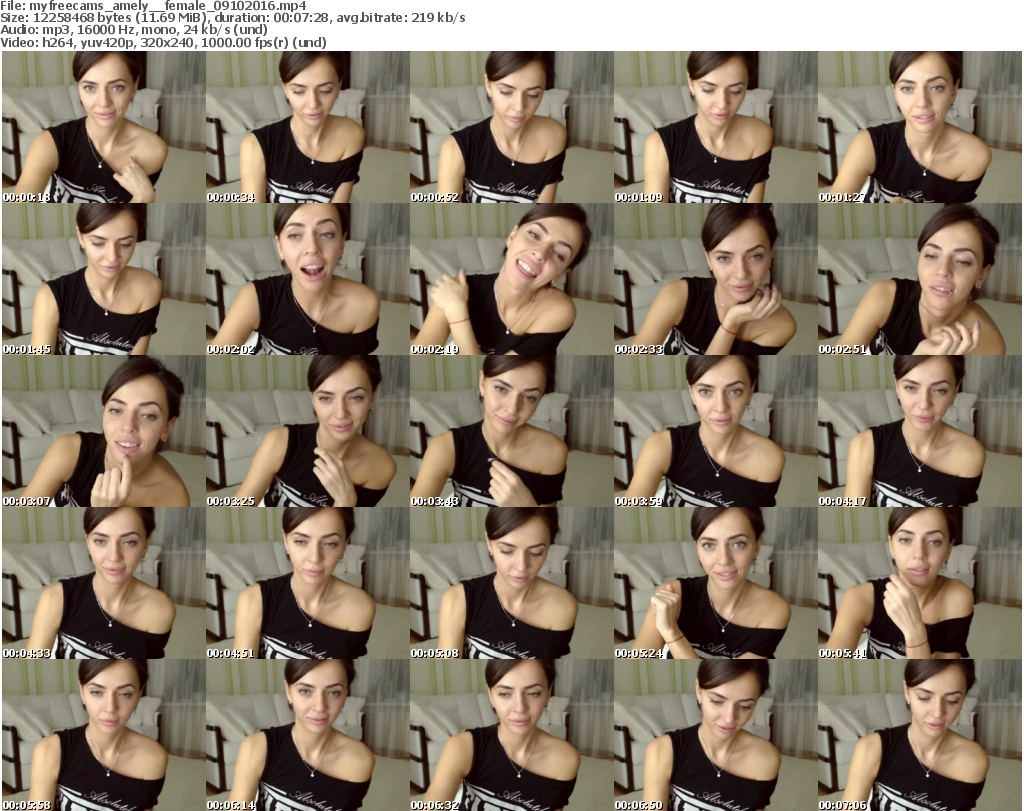This screenshot has width=1024, height=811.
Task: Select the last thumbnail at 00:07:06
Action: [919, 735]
